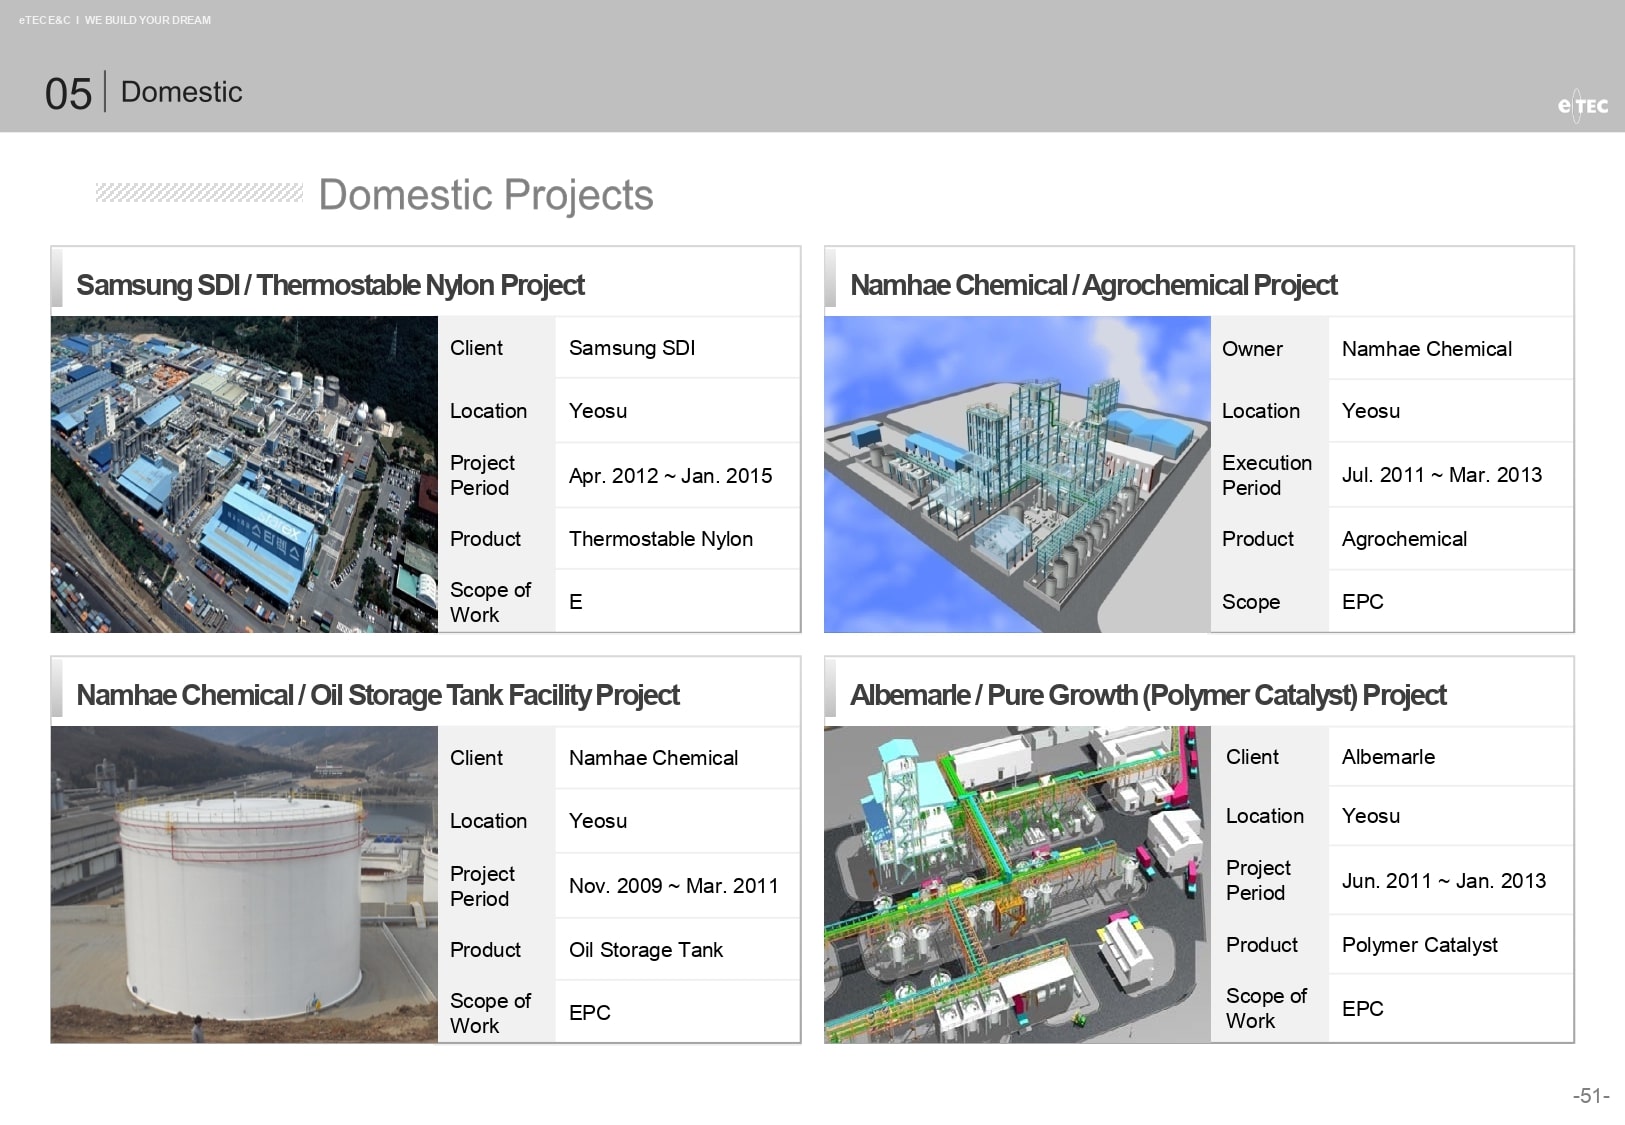The image size is (1625, 1125).
Task: Click the 'Samsung SDI' client value
Action: 632,348
